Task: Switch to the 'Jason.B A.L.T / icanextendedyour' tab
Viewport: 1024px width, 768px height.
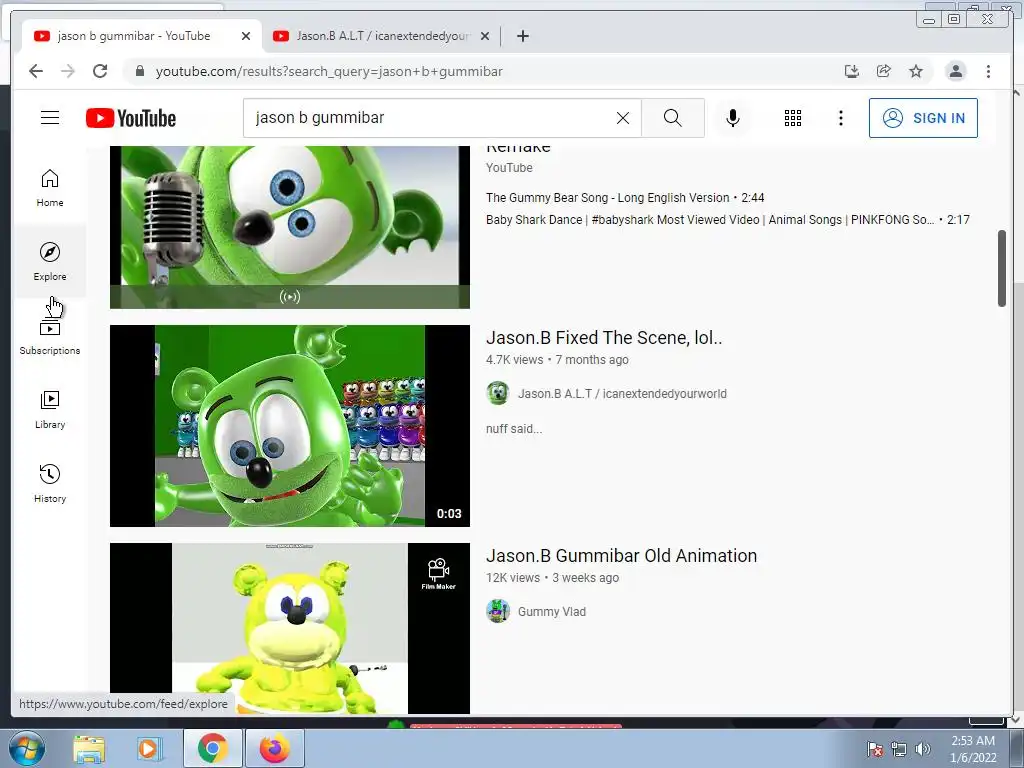Action: click(381, 36)
